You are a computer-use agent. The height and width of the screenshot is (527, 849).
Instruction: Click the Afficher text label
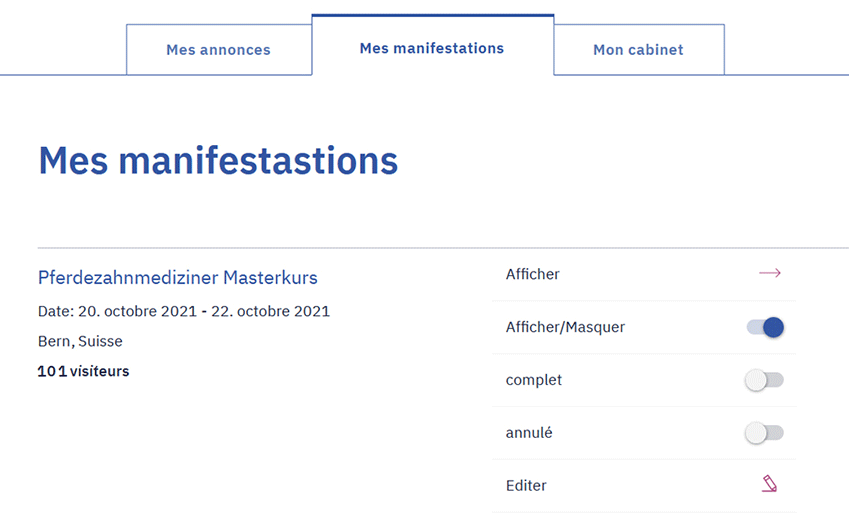coord(533,274)
